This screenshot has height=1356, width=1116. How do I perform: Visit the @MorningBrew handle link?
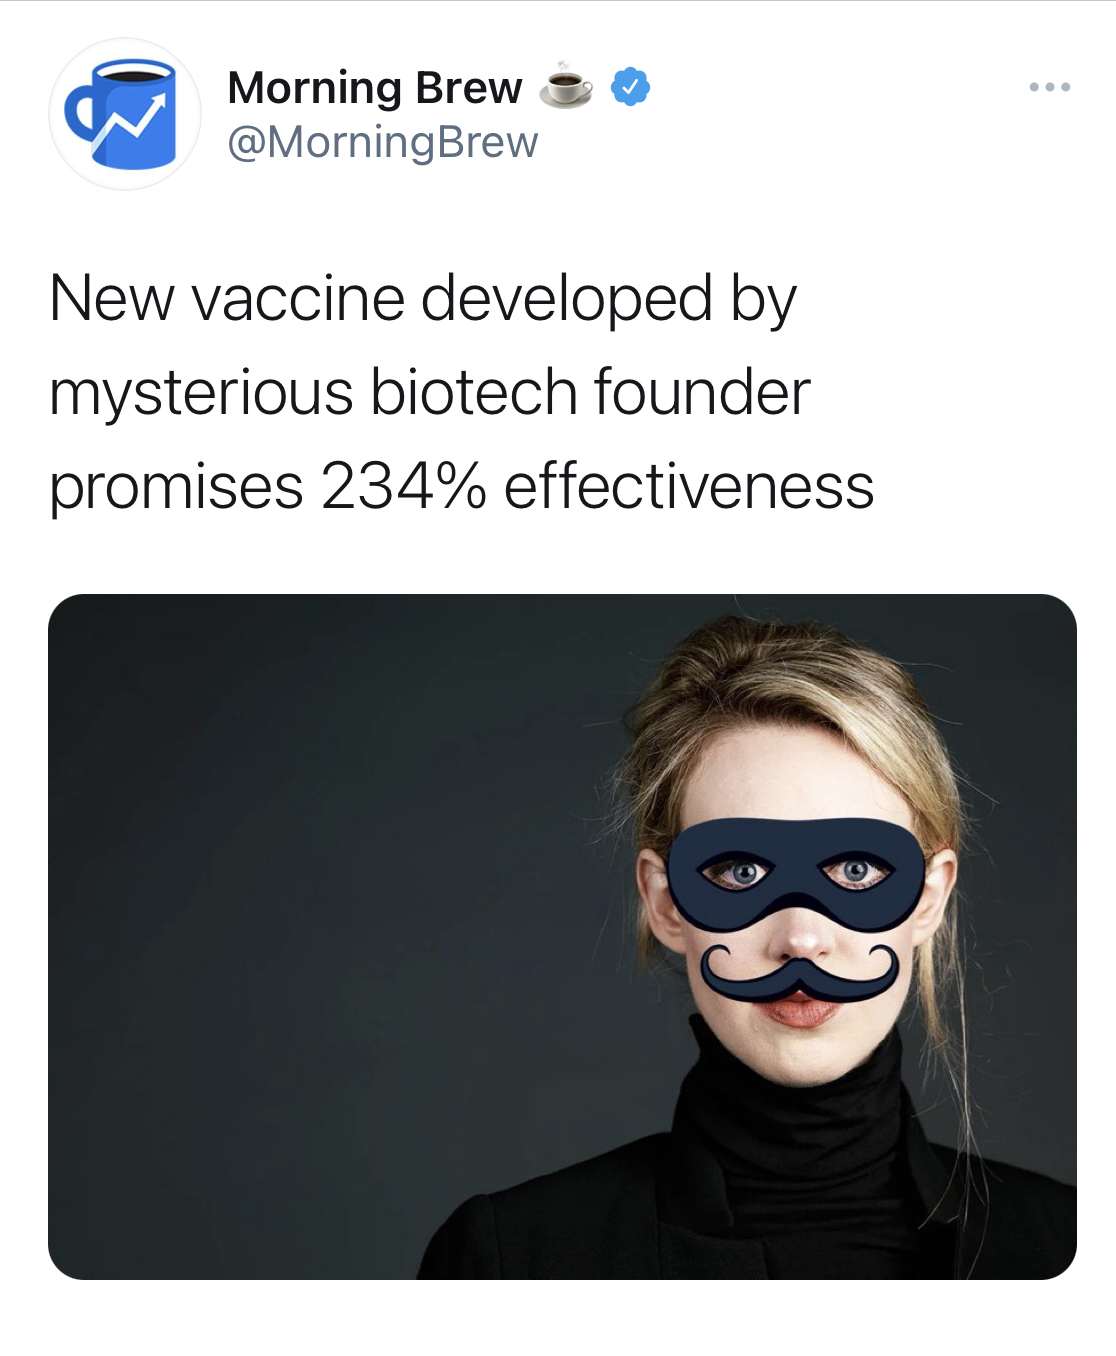(x=383, y=142)
